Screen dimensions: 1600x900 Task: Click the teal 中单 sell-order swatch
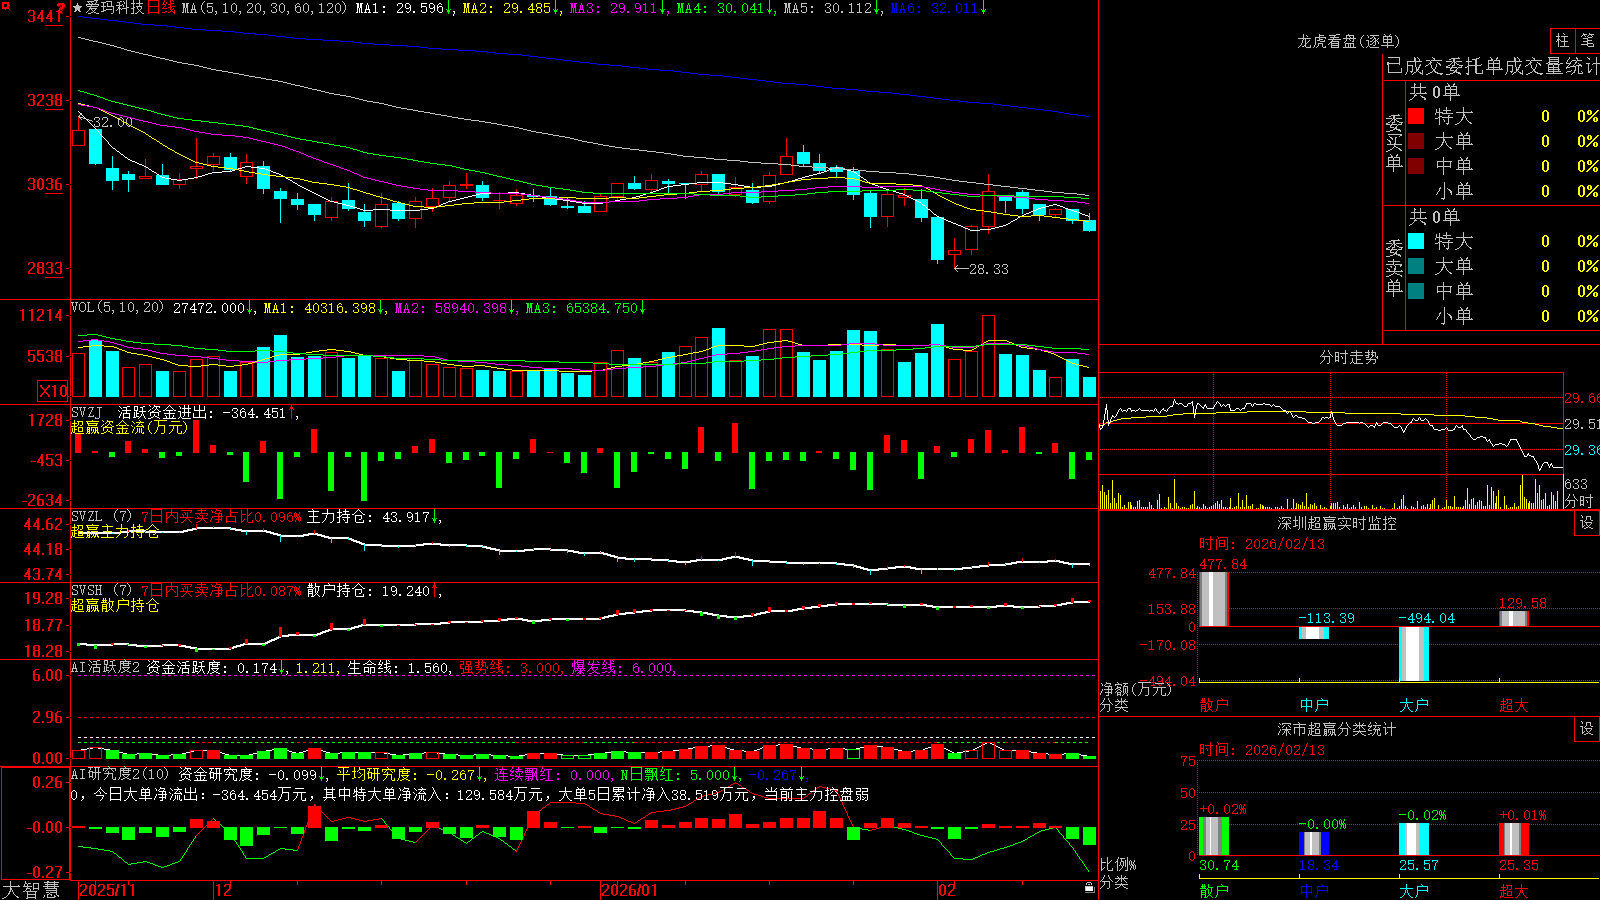pyautogui.click(x=1416, y=291)
